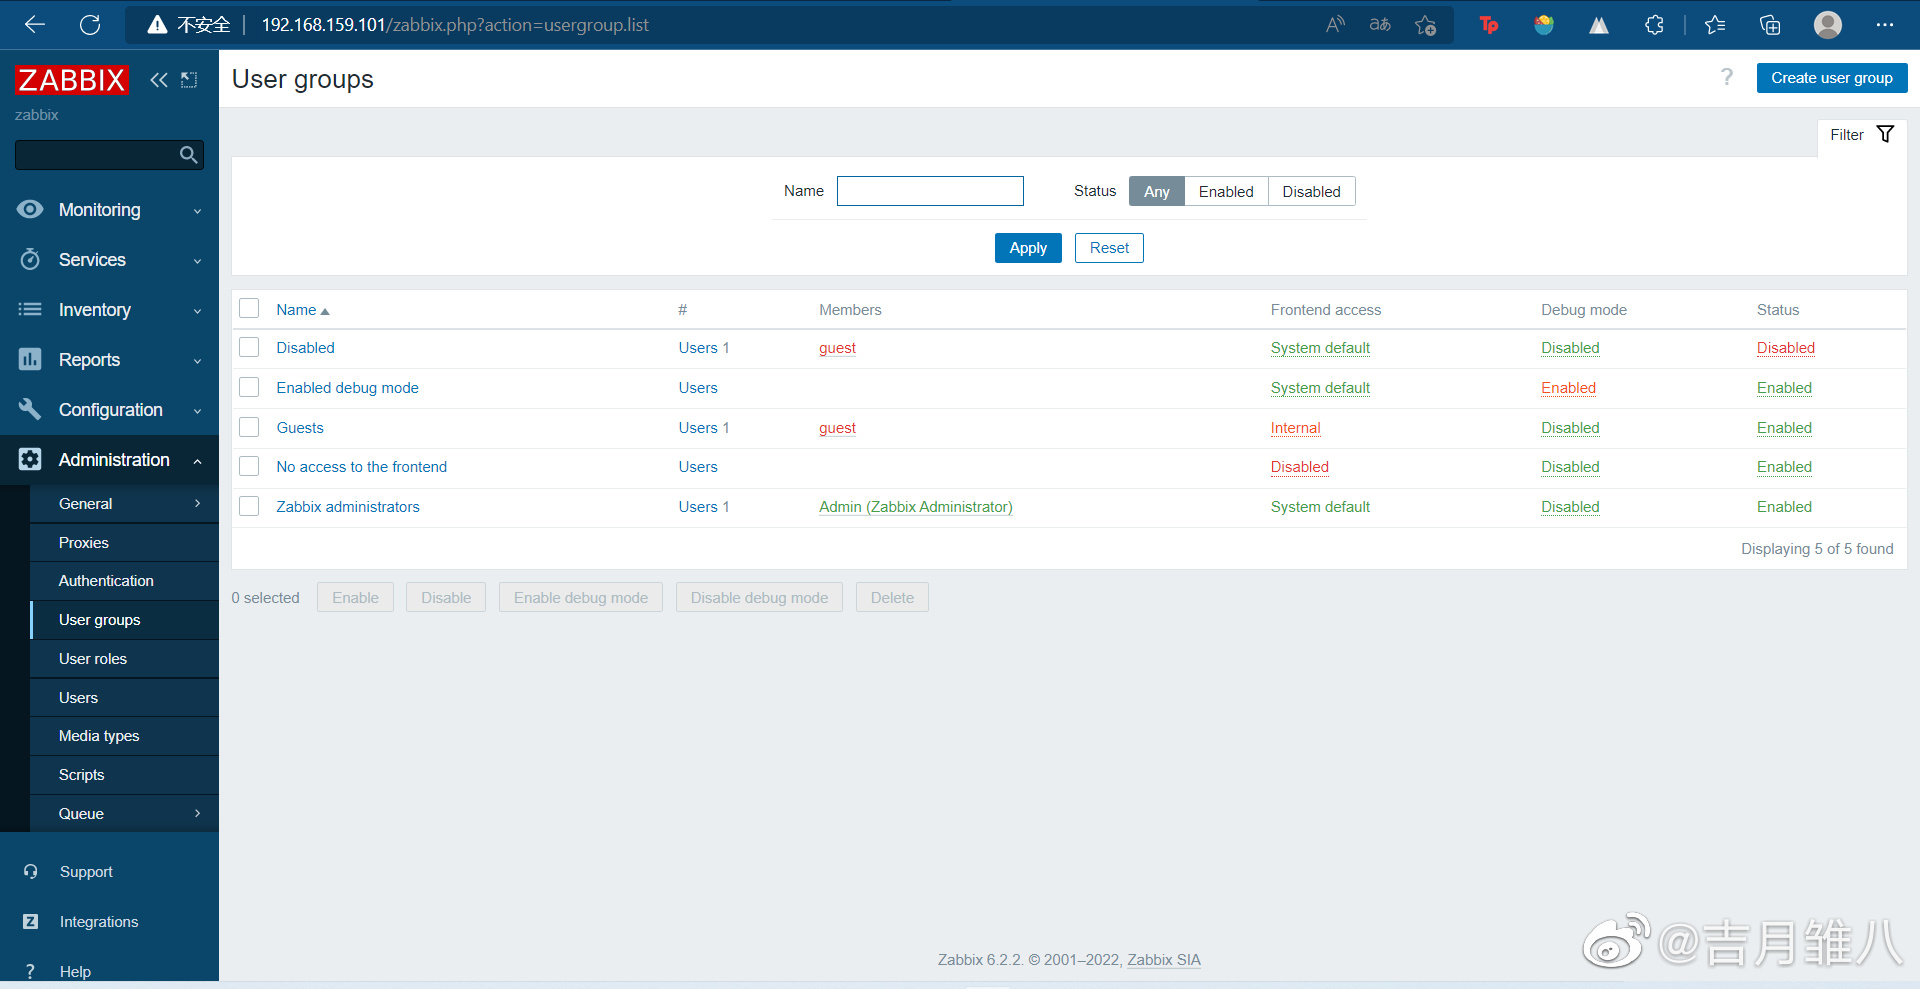Click the read aloud icon in address bar

(1335, 25)
